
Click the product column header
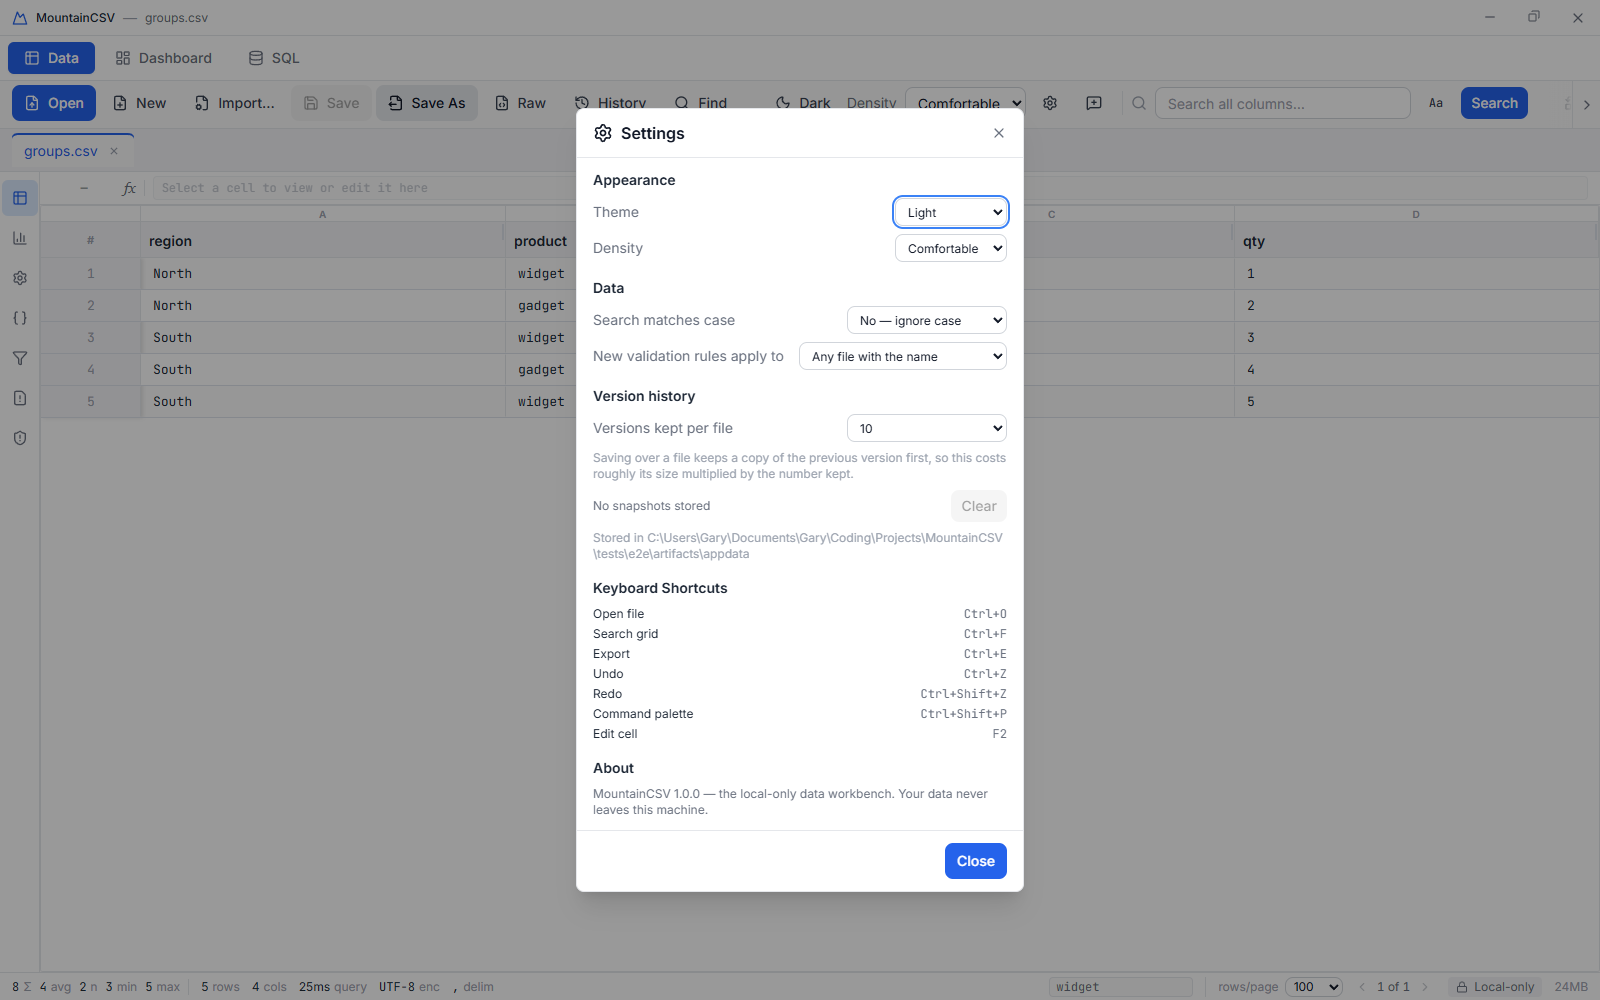coord(541,241)
